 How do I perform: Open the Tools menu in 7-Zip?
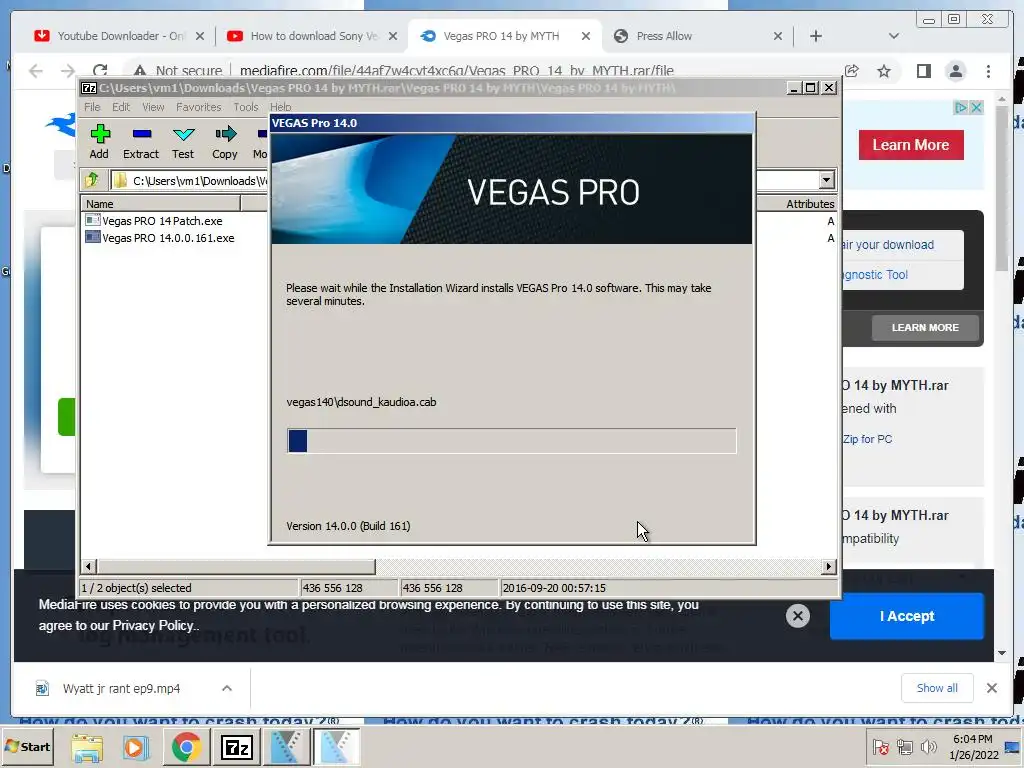pos(246,107)
